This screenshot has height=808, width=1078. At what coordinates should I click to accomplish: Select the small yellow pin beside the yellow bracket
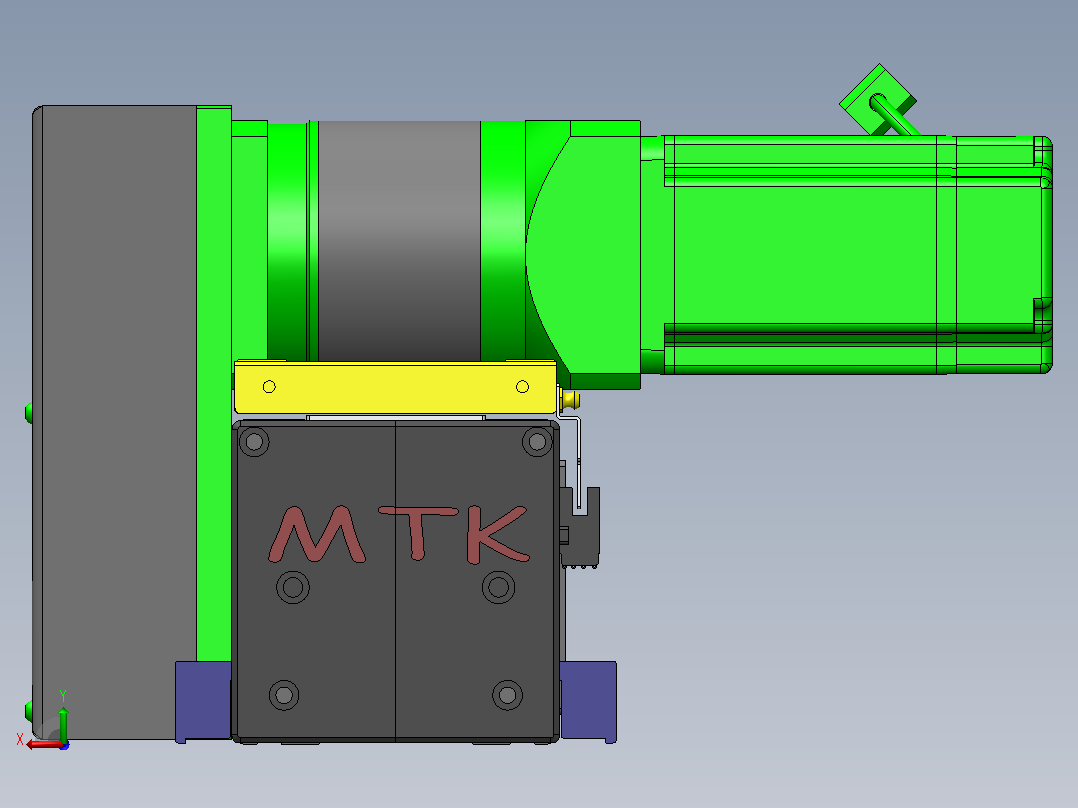coord(570,399)
